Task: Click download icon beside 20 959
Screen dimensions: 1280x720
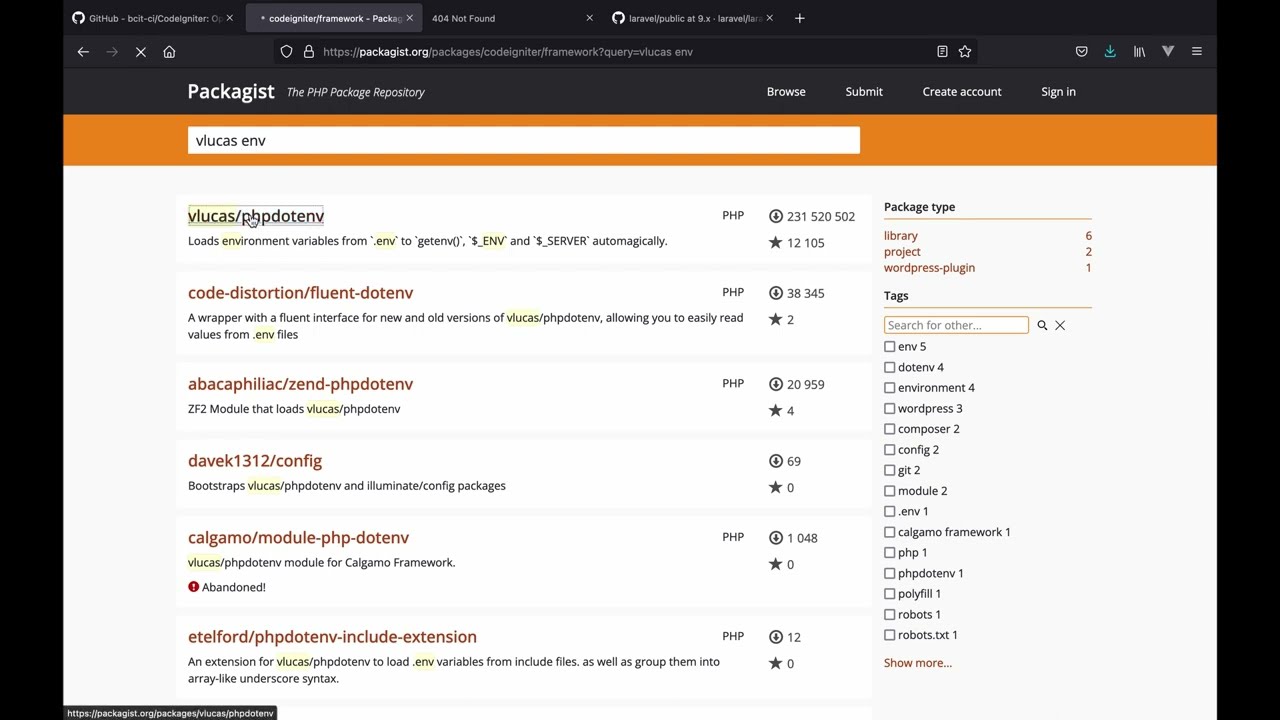Action: [x=775, y=384]
